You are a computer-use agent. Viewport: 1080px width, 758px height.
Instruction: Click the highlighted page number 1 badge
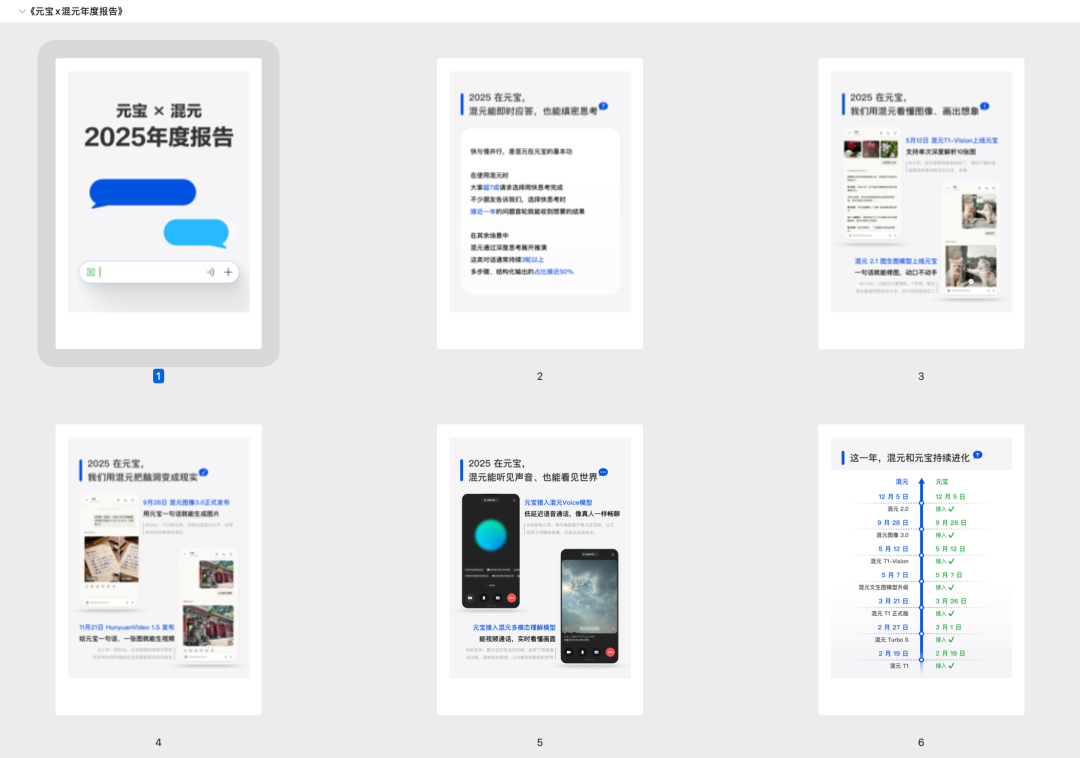[x=158, y=376]
